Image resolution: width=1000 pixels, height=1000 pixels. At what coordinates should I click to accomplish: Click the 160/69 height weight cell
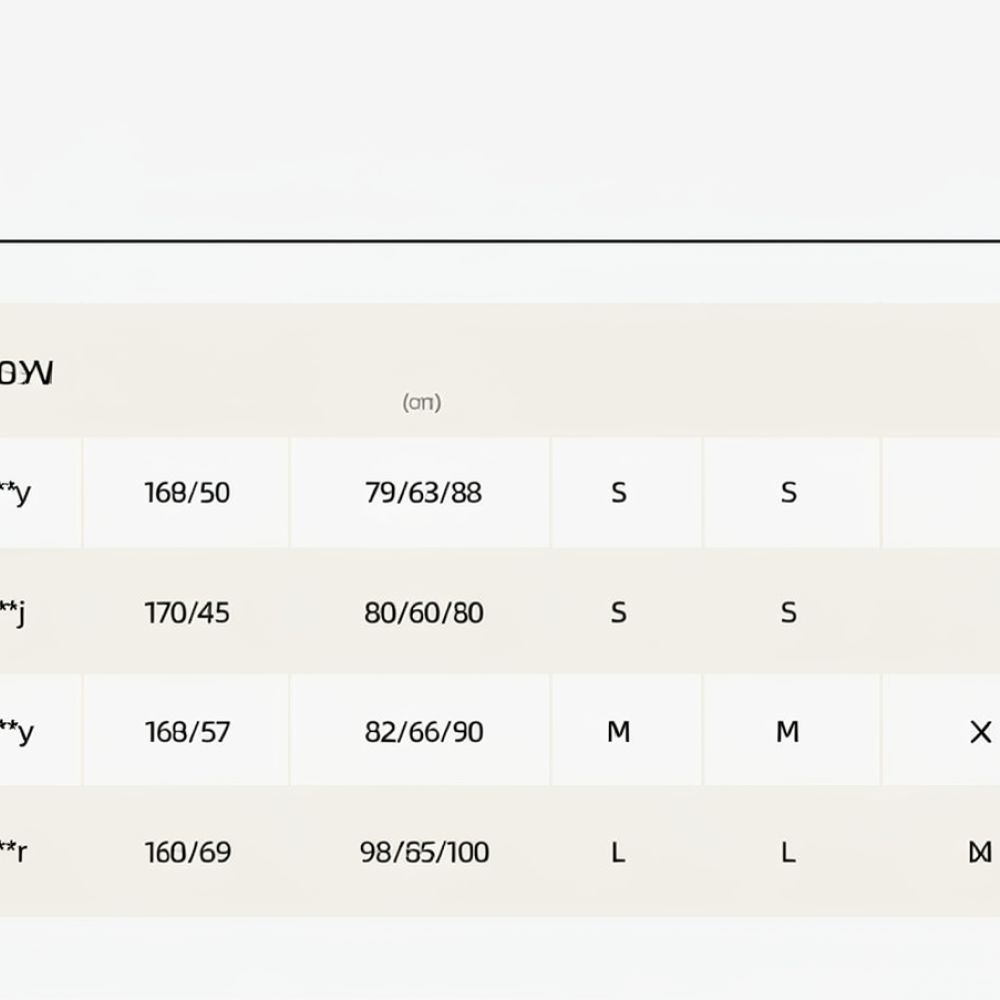pos(187,852)
